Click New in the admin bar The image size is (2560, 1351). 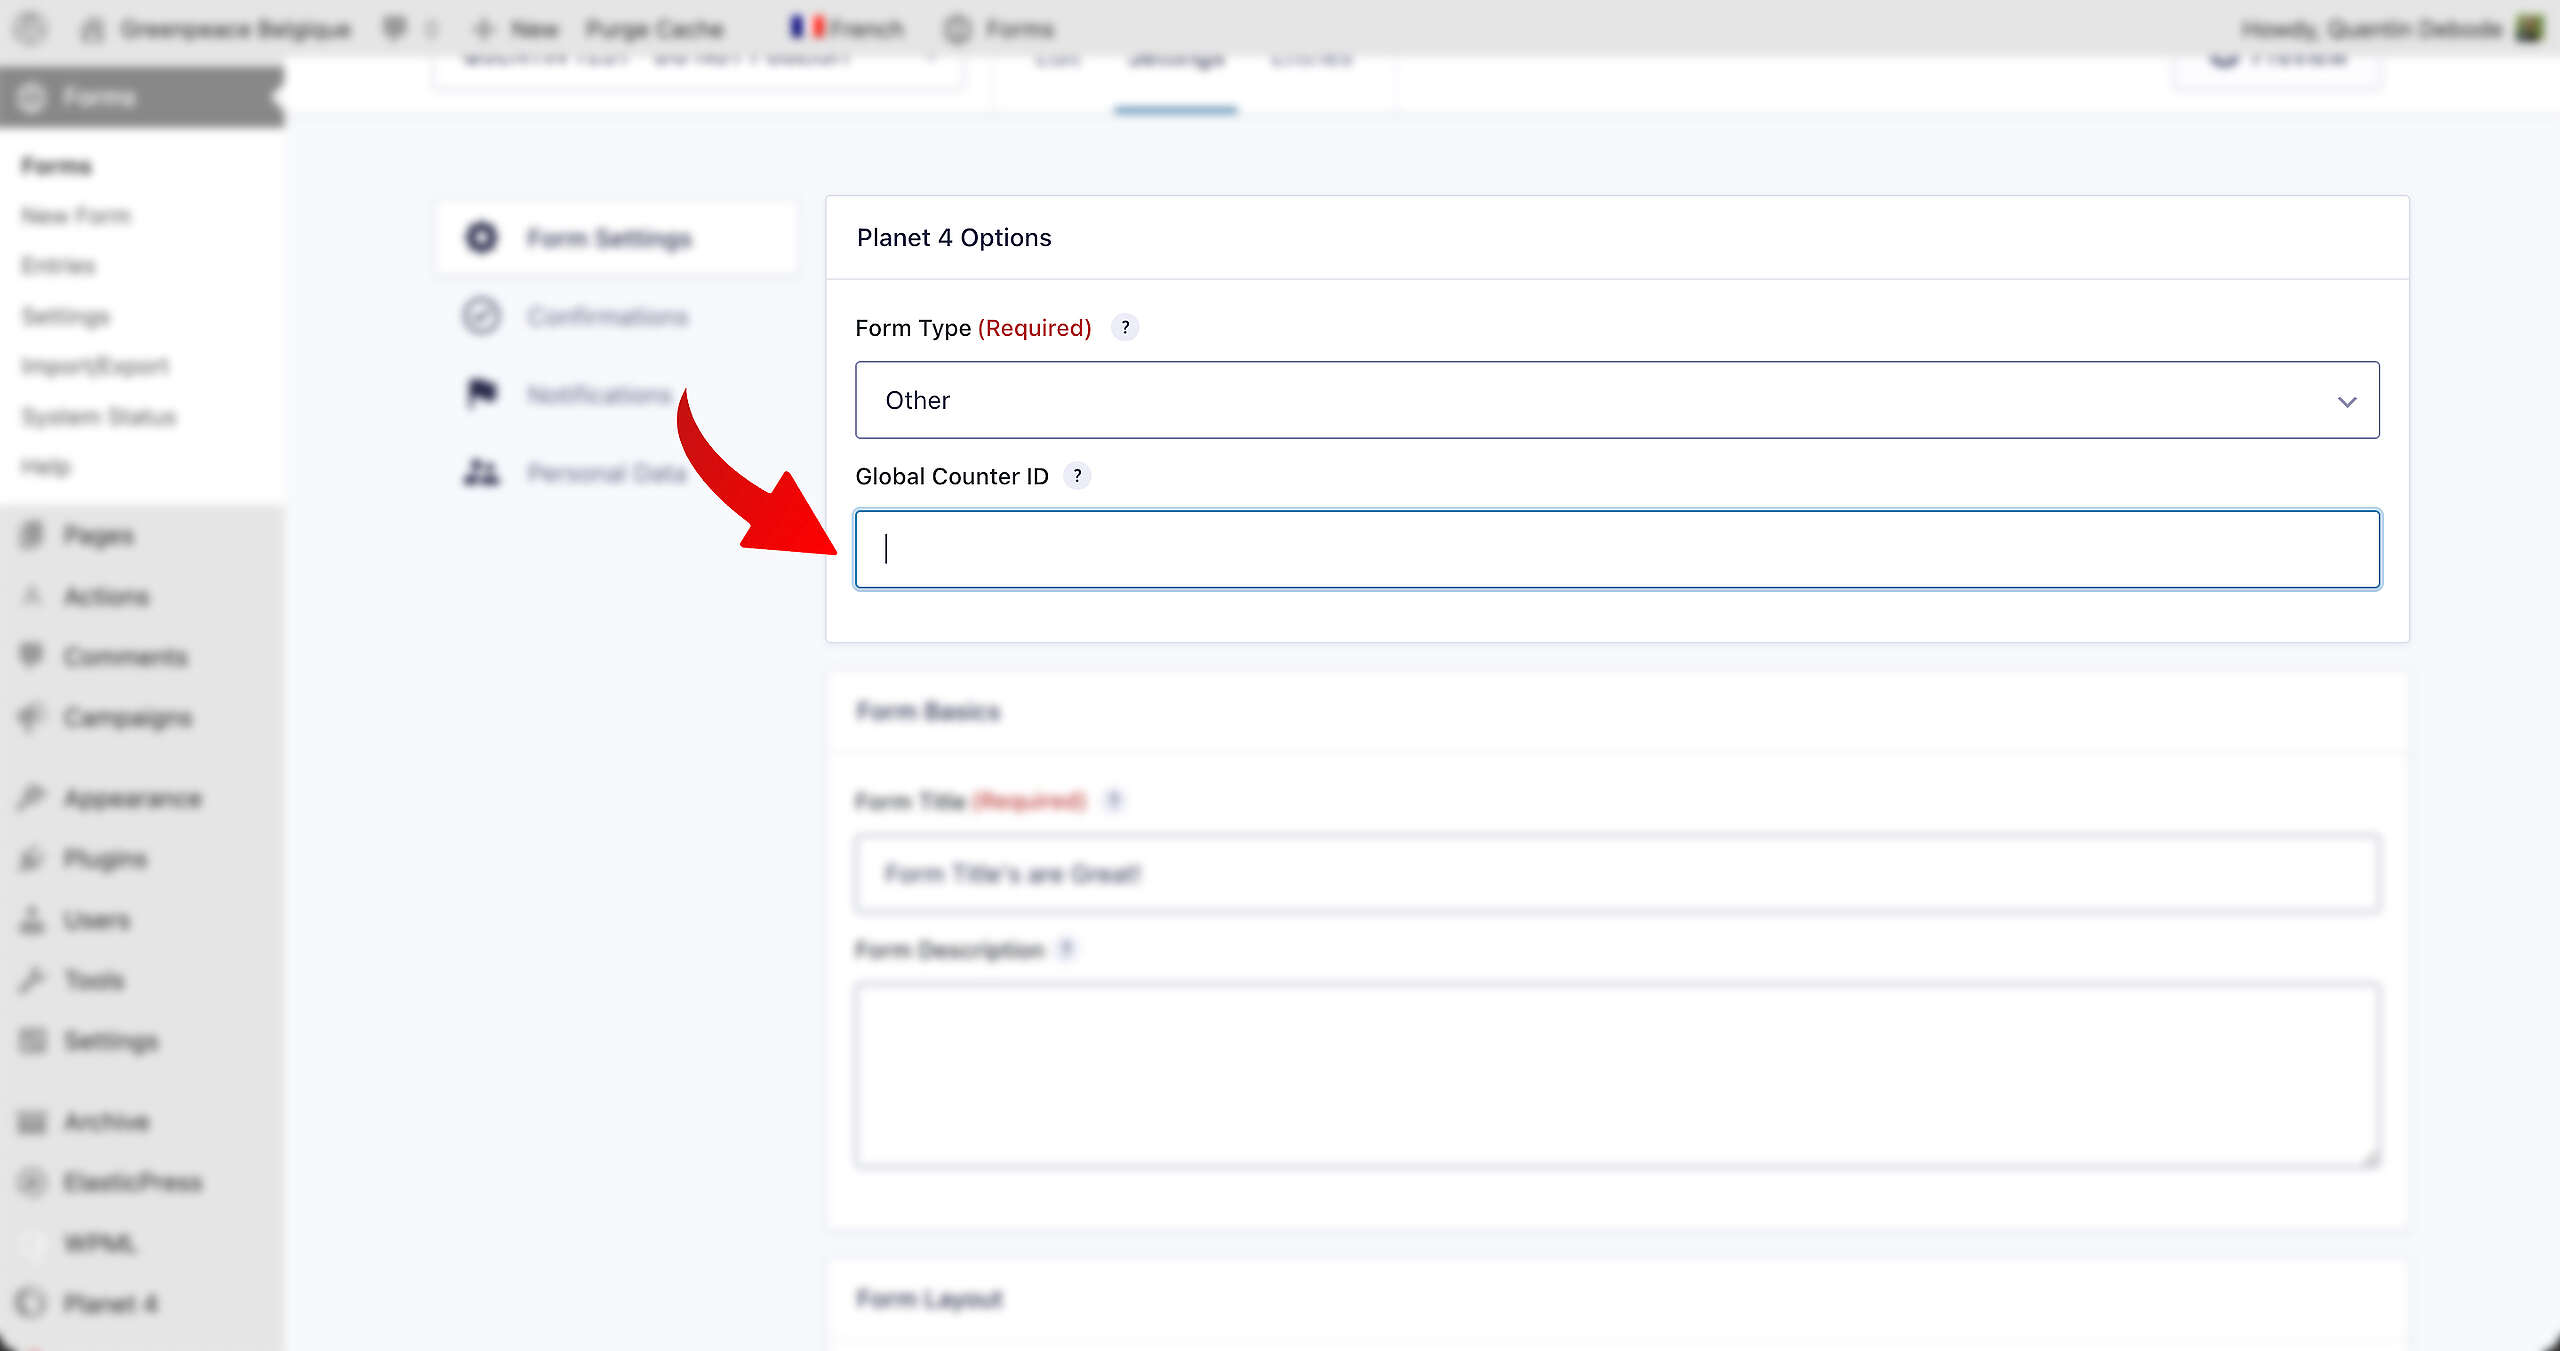516,29
